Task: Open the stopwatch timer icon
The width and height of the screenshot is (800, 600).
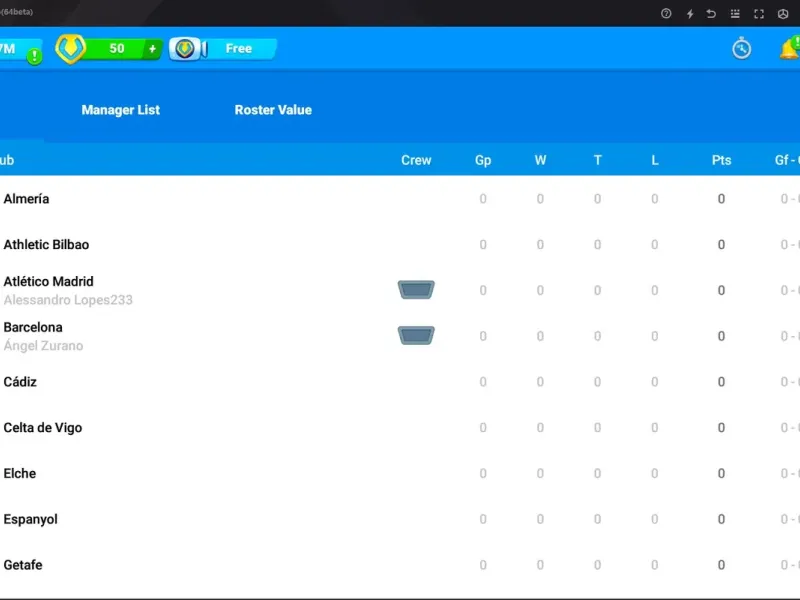Action: (741, 48)
